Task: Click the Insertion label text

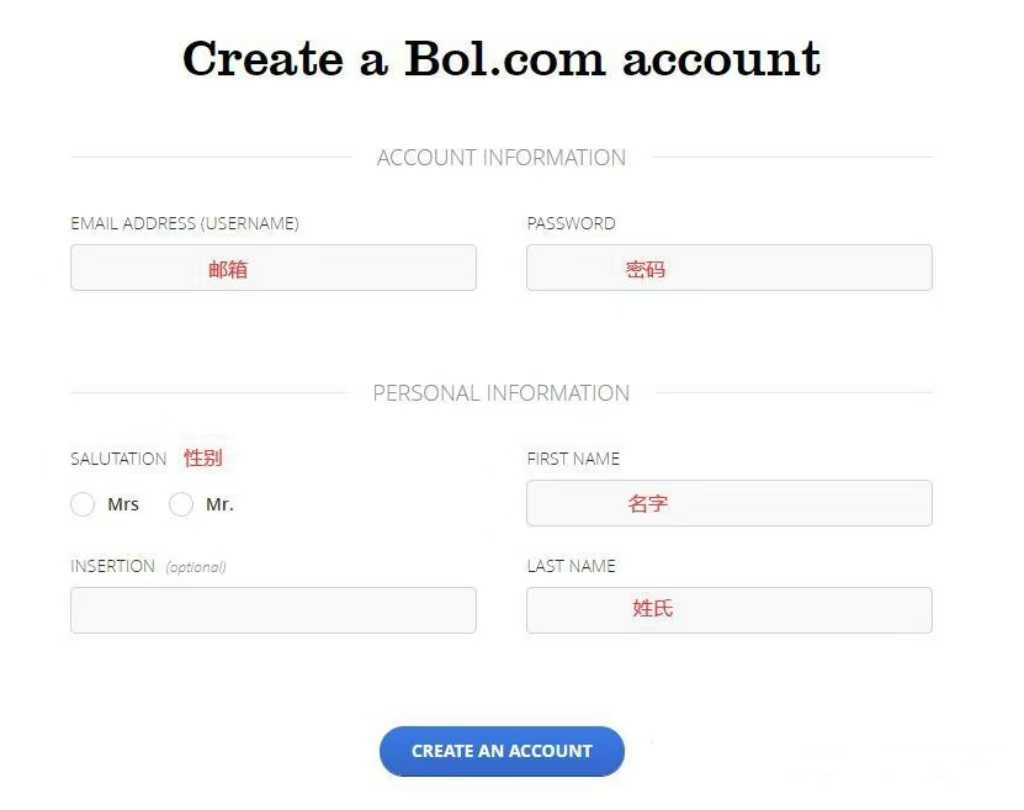Action: (112, 566)
